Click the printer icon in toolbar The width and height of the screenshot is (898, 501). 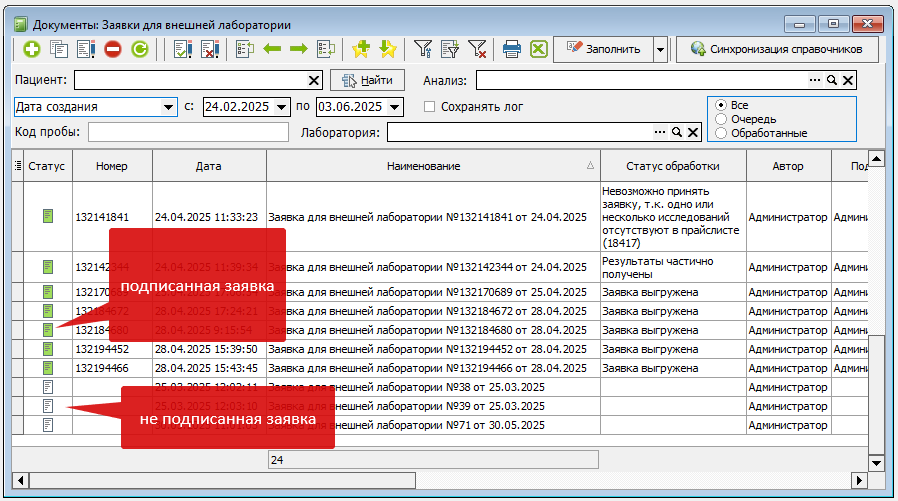[x=512, y=48]
